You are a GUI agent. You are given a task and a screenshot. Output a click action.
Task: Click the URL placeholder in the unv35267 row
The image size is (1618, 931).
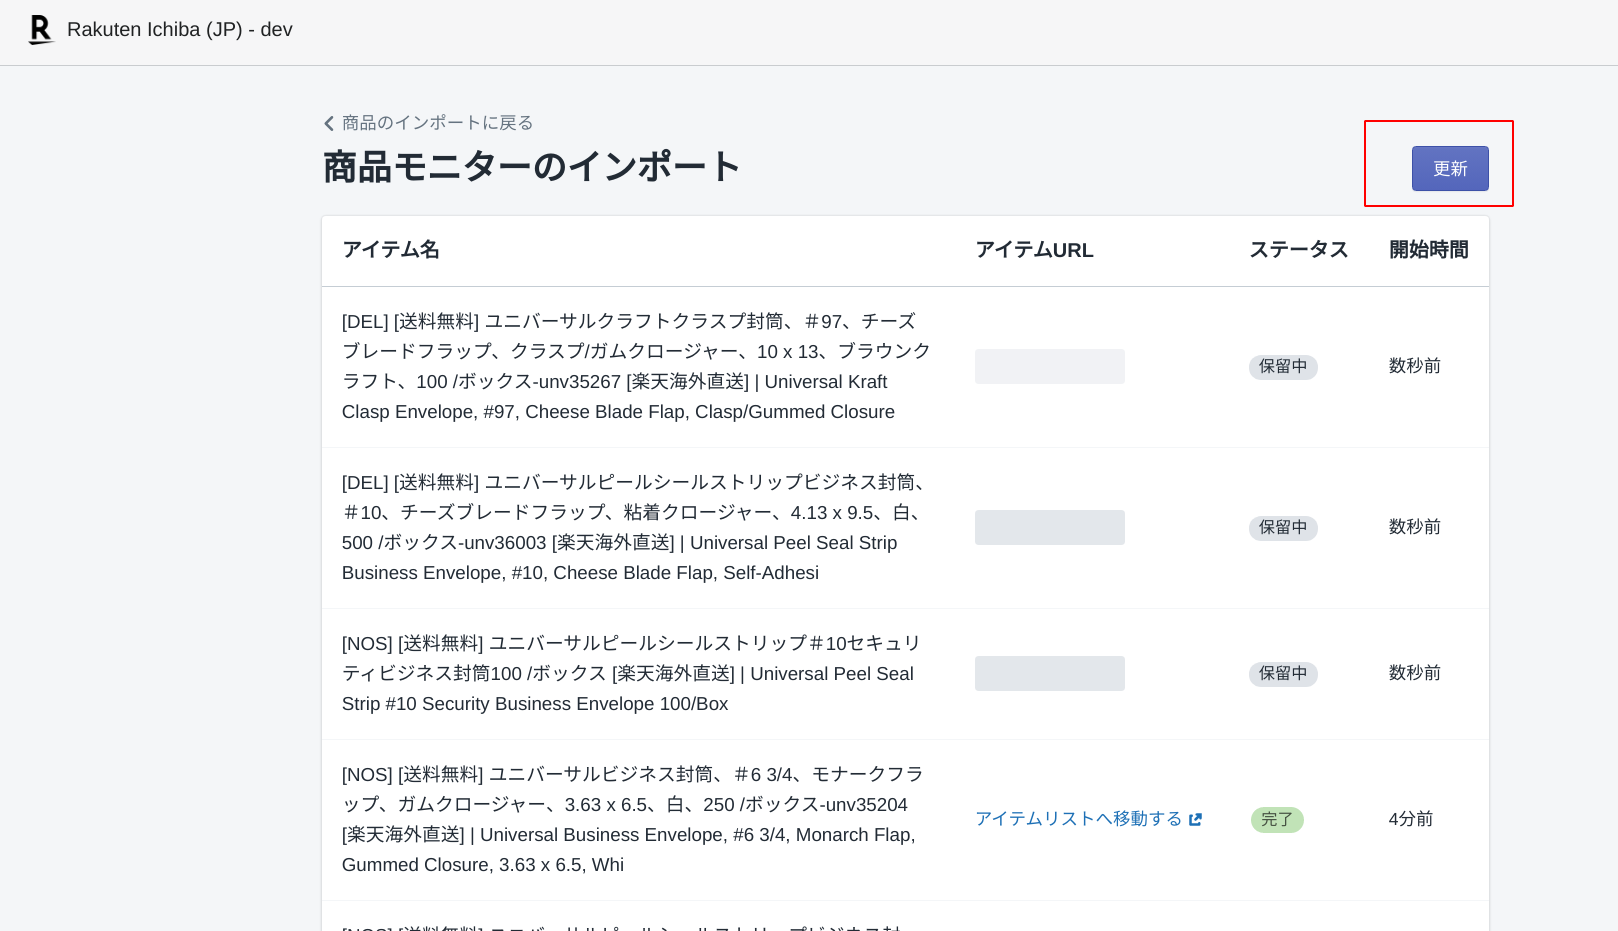[1050, 366]
